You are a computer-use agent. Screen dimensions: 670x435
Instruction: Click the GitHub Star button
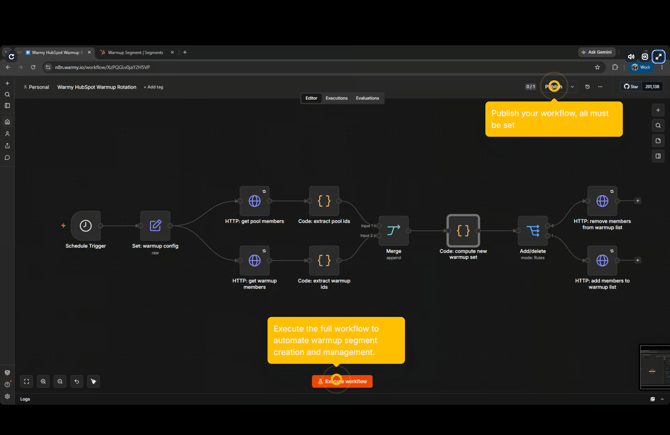[x=631, y=87]
